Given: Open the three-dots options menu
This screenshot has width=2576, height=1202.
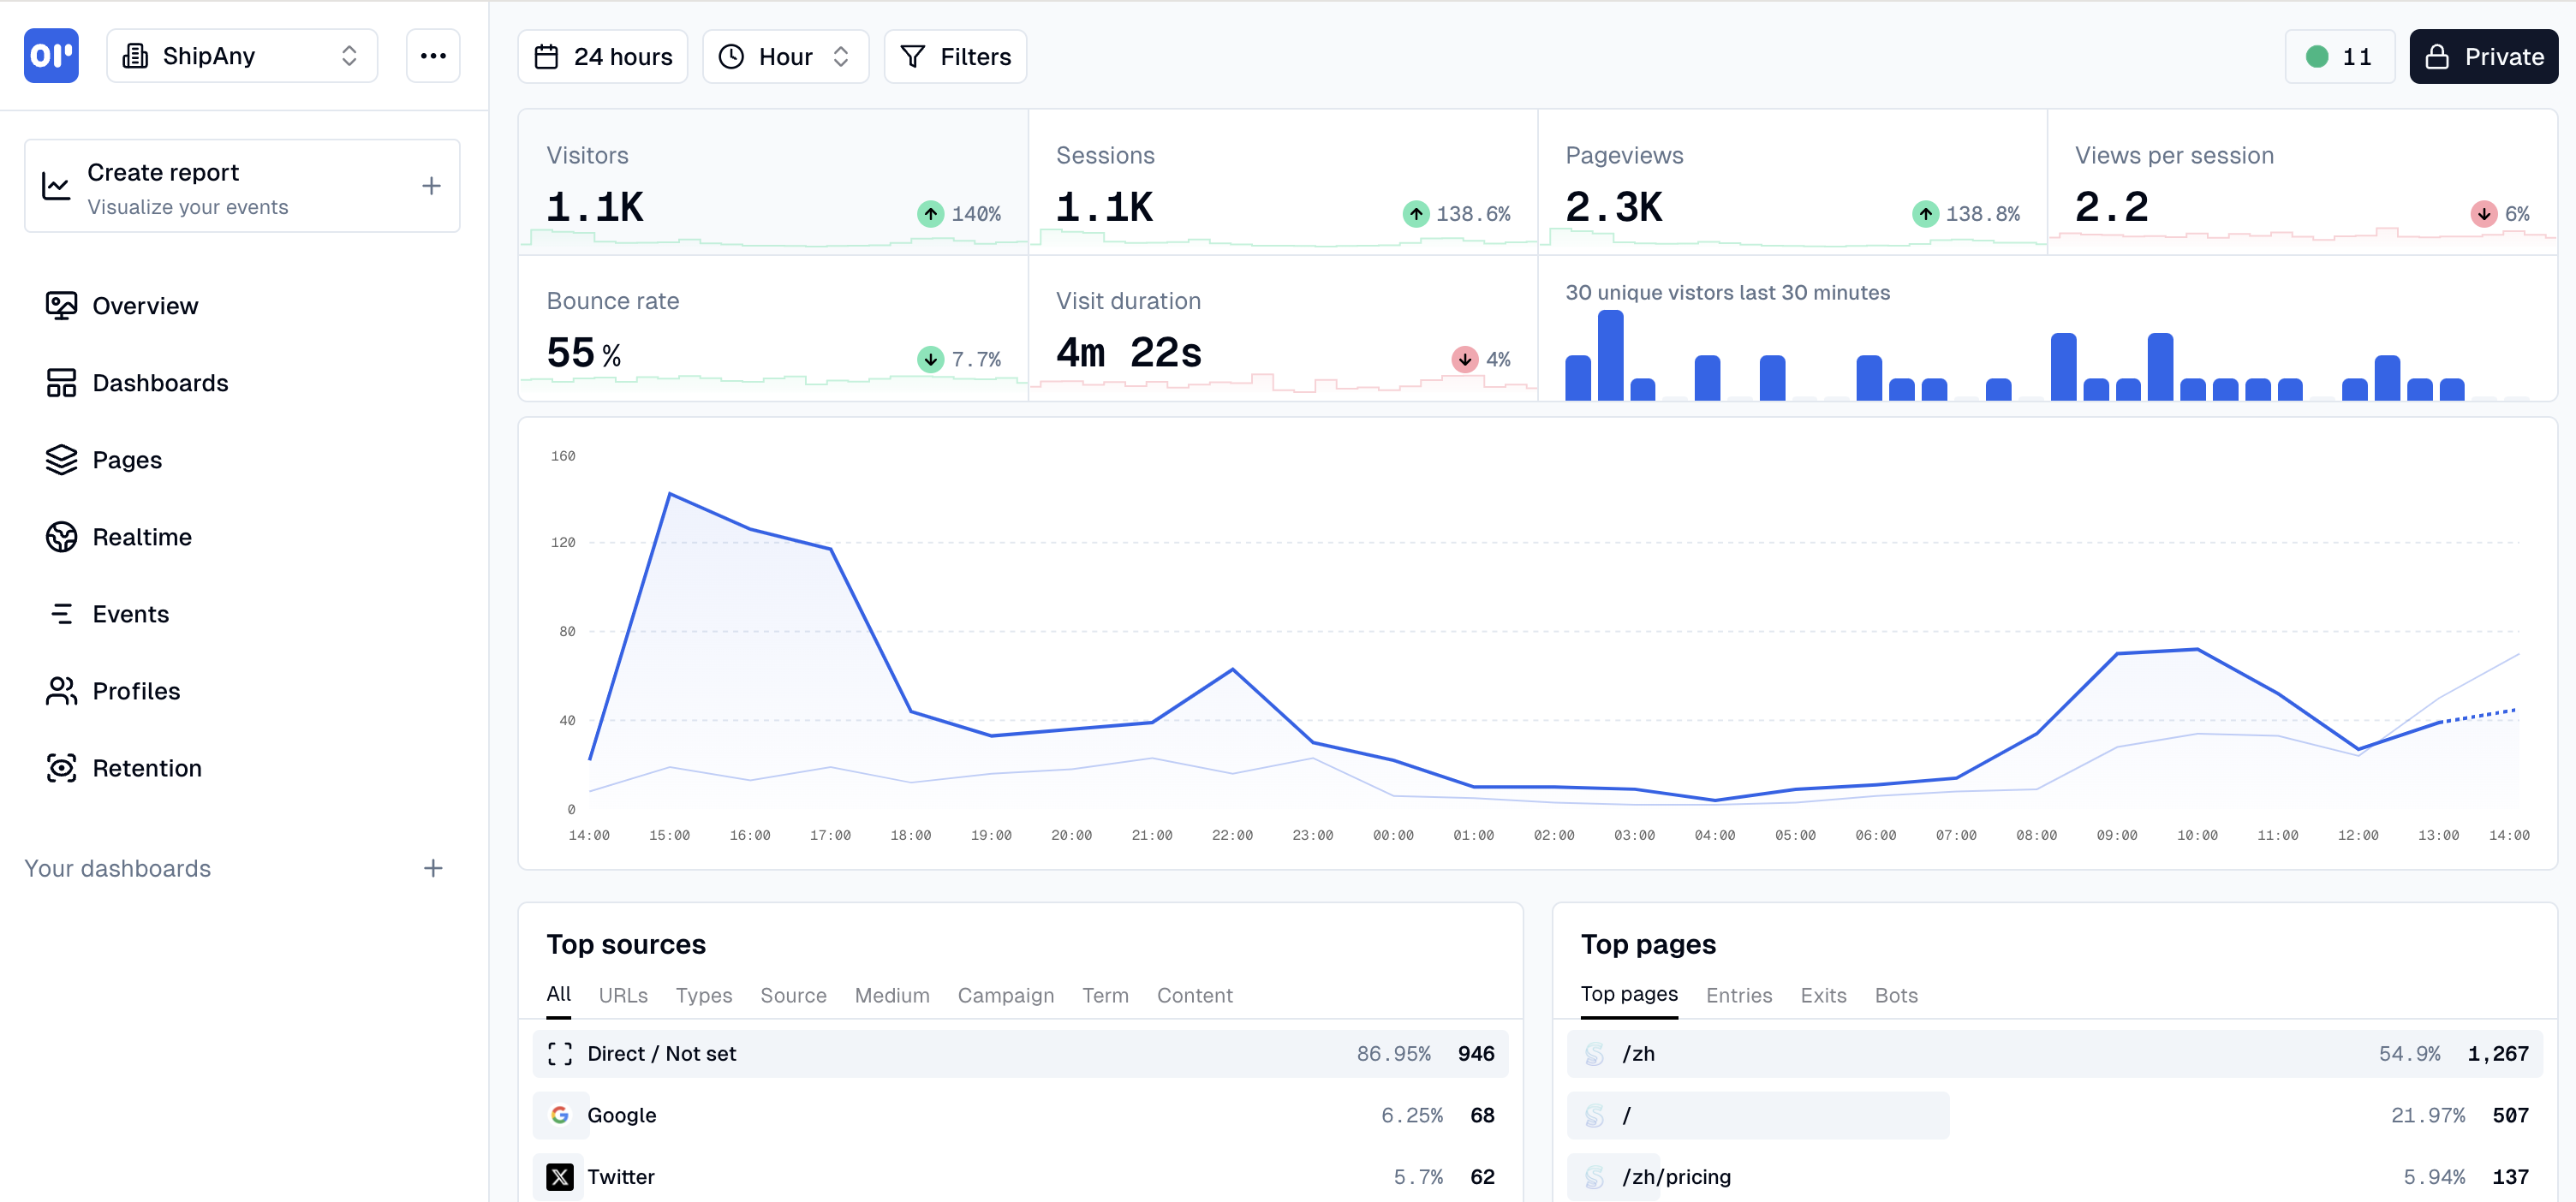Looking at the screenshot, I should (x=433, y=55).
